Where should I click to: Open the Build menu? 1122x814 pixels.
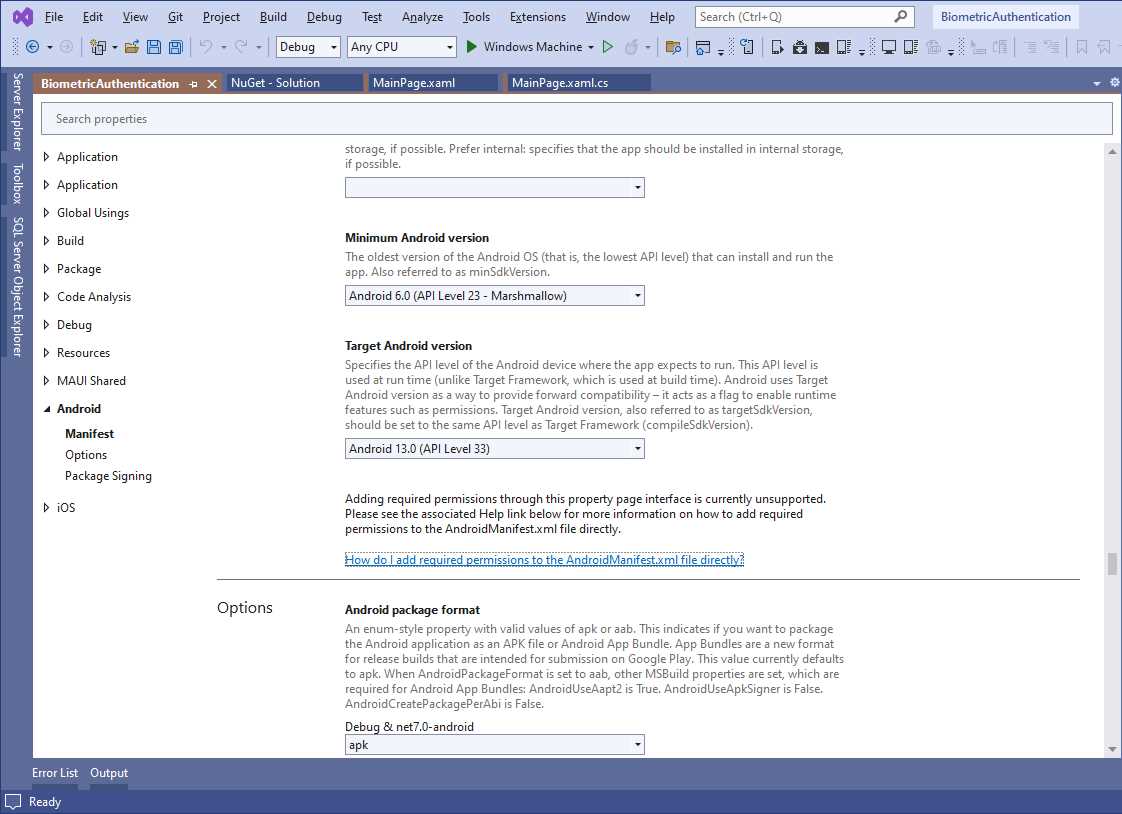coord(273,16)
